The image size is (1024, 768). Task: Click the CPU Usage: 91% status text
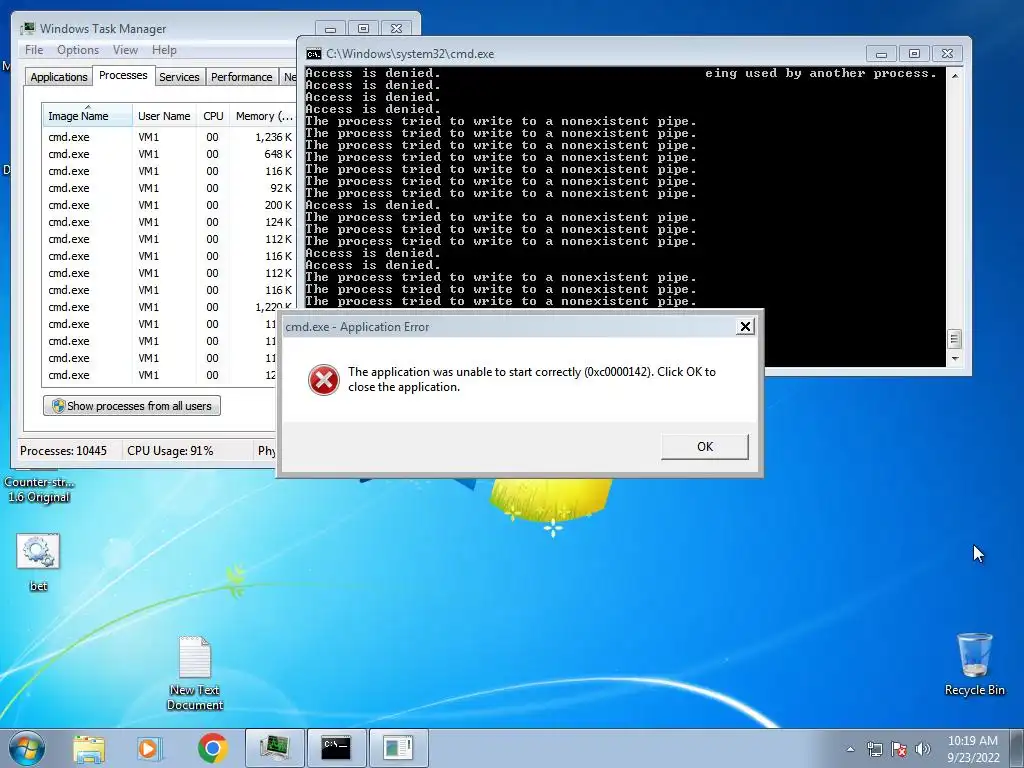[170, 451]
